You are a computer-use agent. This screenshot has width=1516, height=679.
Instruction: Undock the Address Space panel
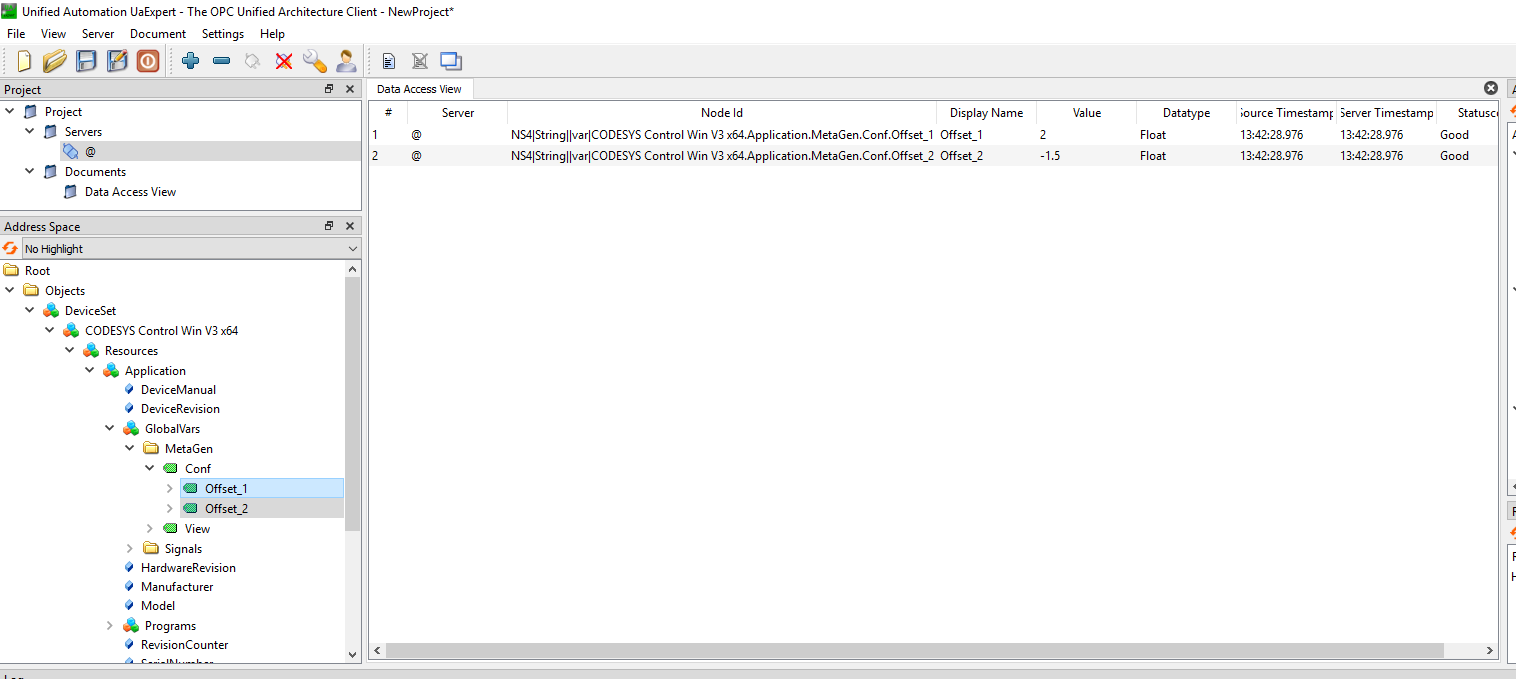(x=329, y=226)
